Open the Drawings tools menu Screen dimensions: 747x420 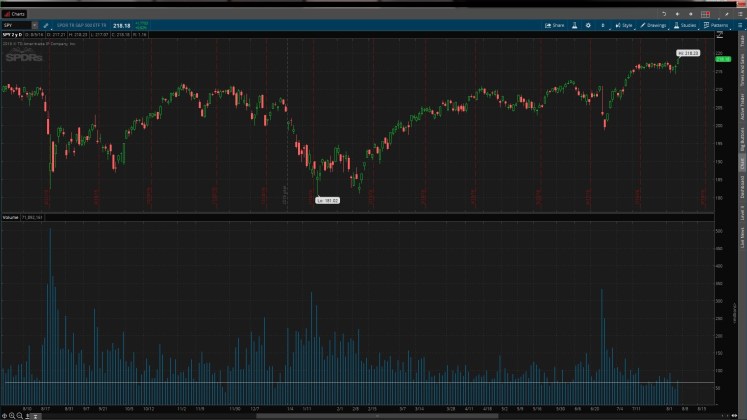pos(653,25)
